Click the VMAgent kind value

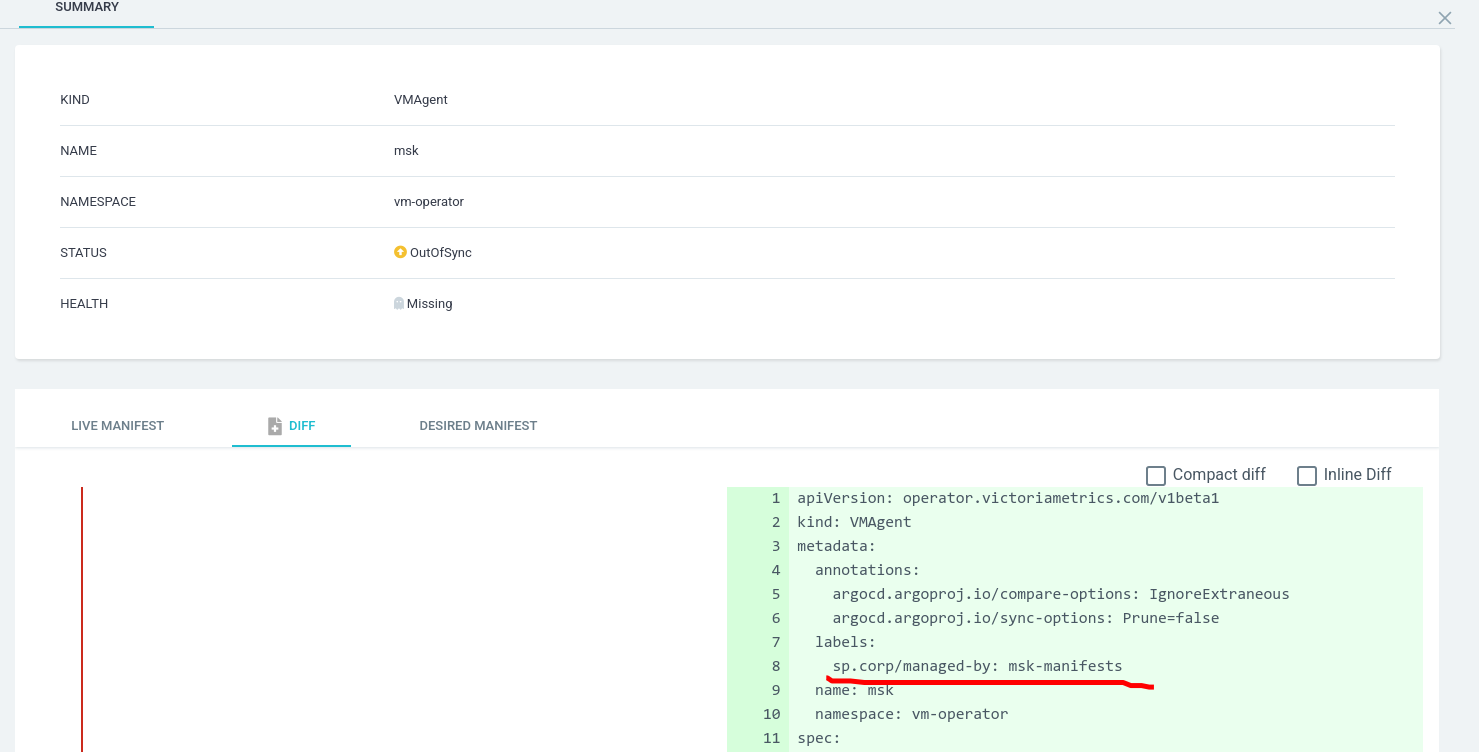[x=420, y=99]
